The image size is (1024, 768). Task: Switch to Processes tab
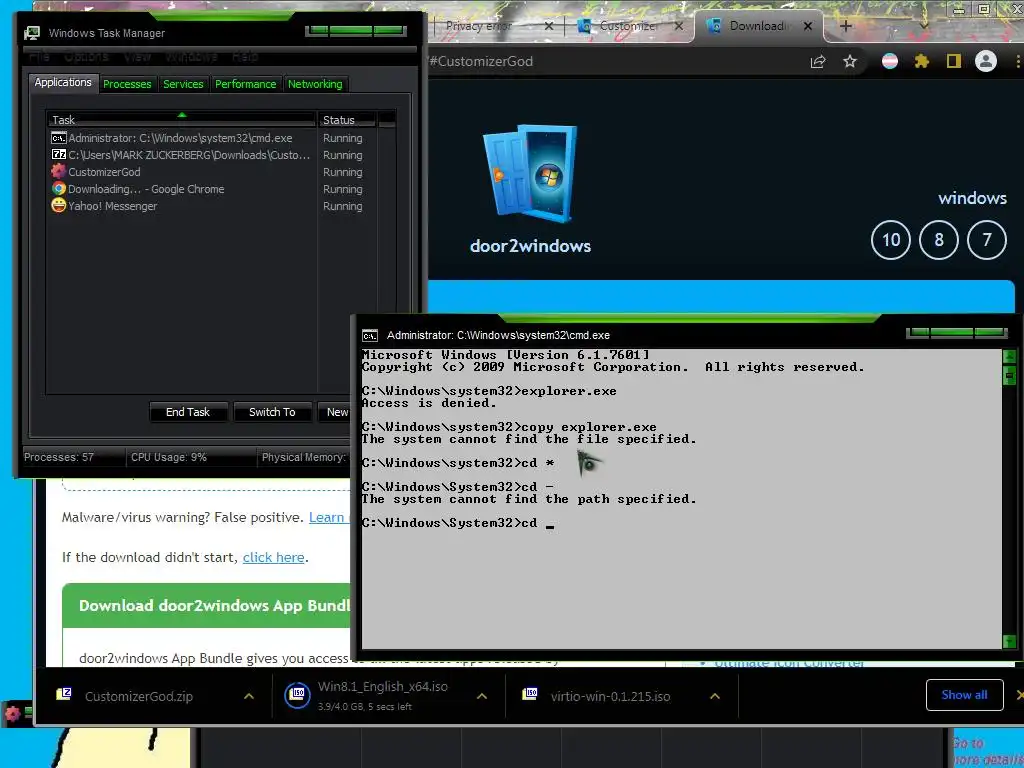click(127, 84)
